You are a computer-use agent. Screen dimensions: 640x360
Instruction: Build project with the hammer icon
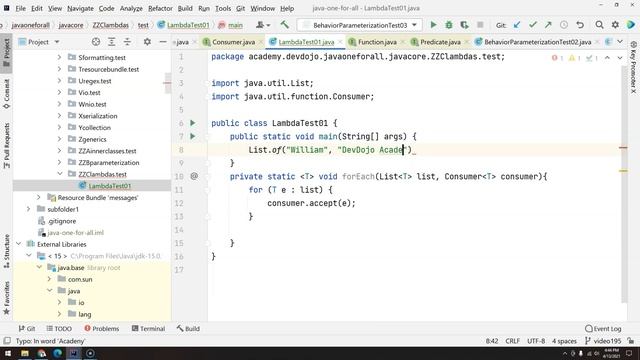pos(284,25)
